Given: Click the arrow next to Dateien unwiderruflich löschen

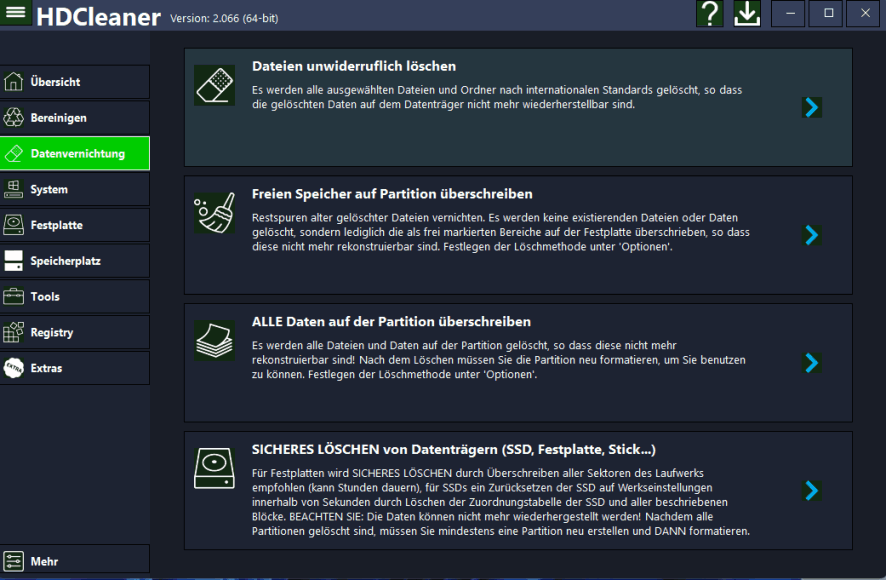Looking at the screenshot, I should [x=811, y=107].
